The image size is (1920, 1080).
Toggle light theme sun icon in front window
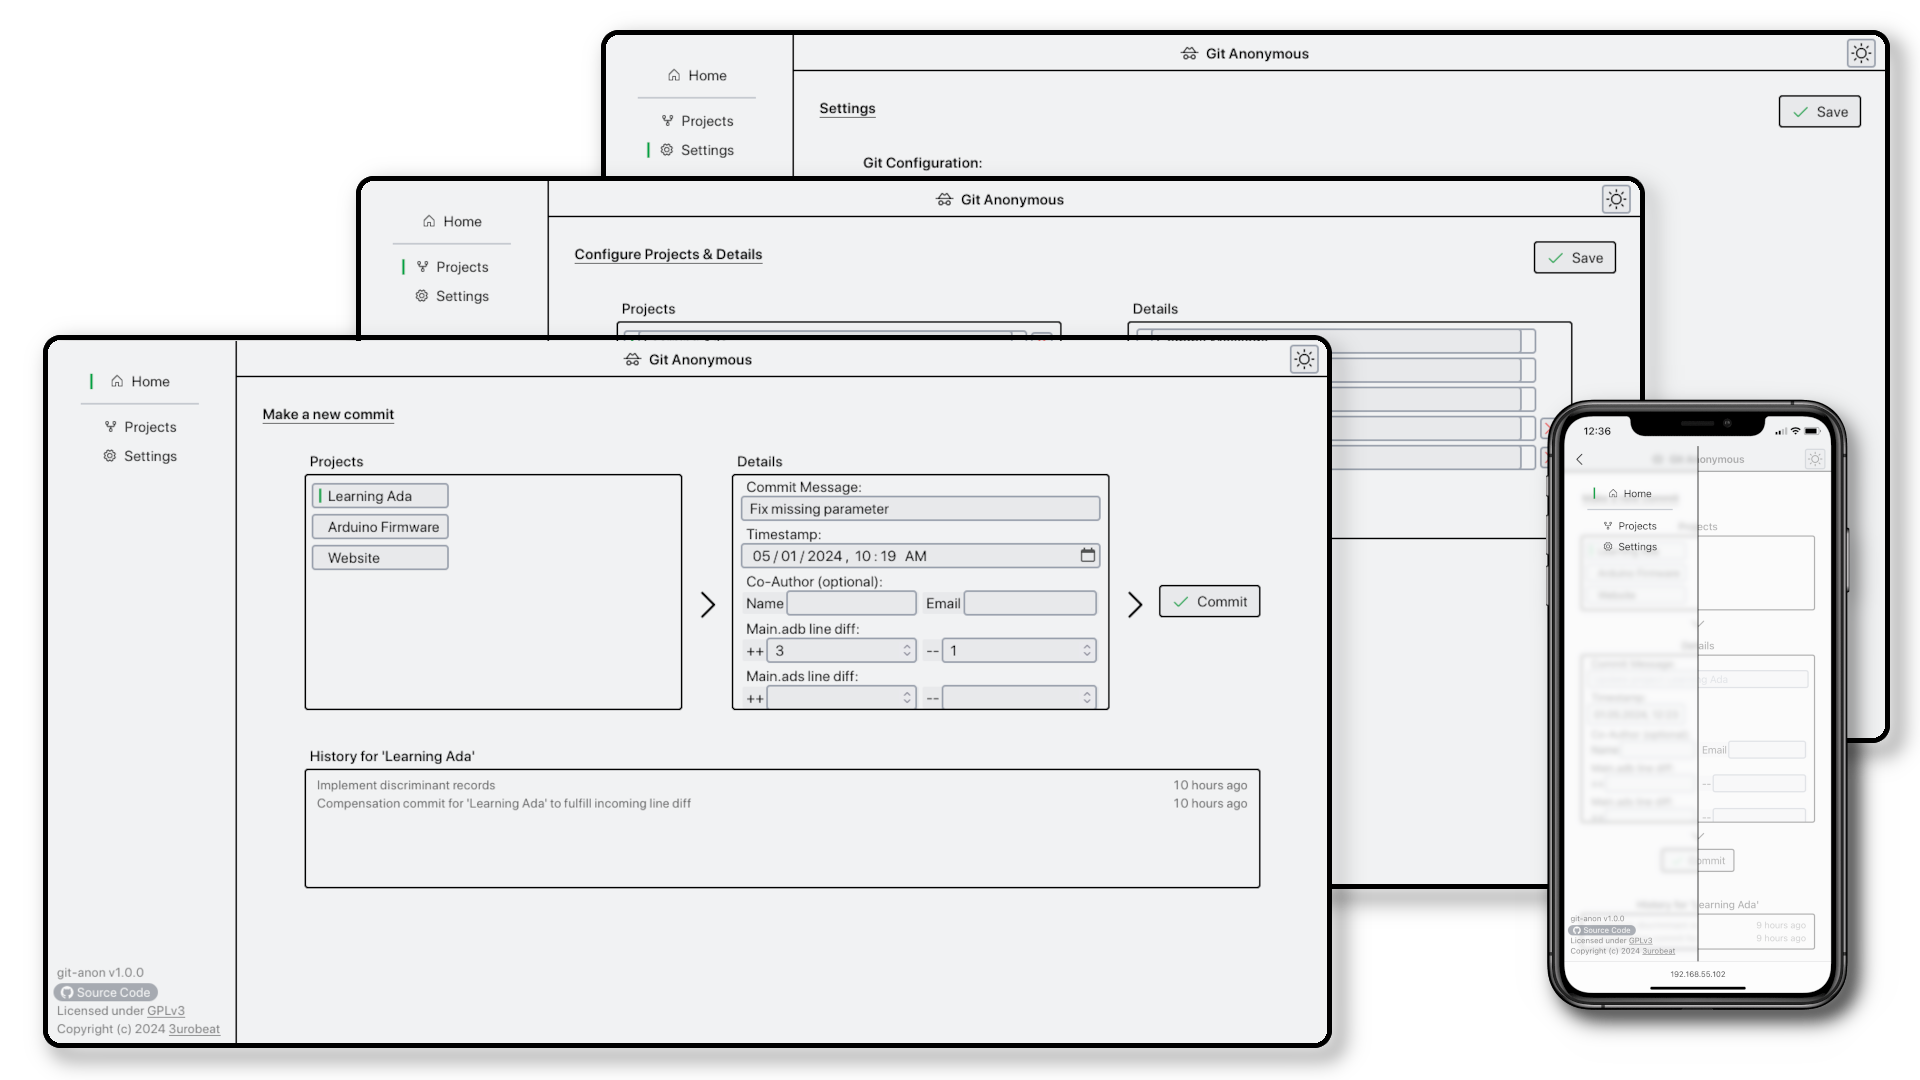click(x=1304, y=360)
